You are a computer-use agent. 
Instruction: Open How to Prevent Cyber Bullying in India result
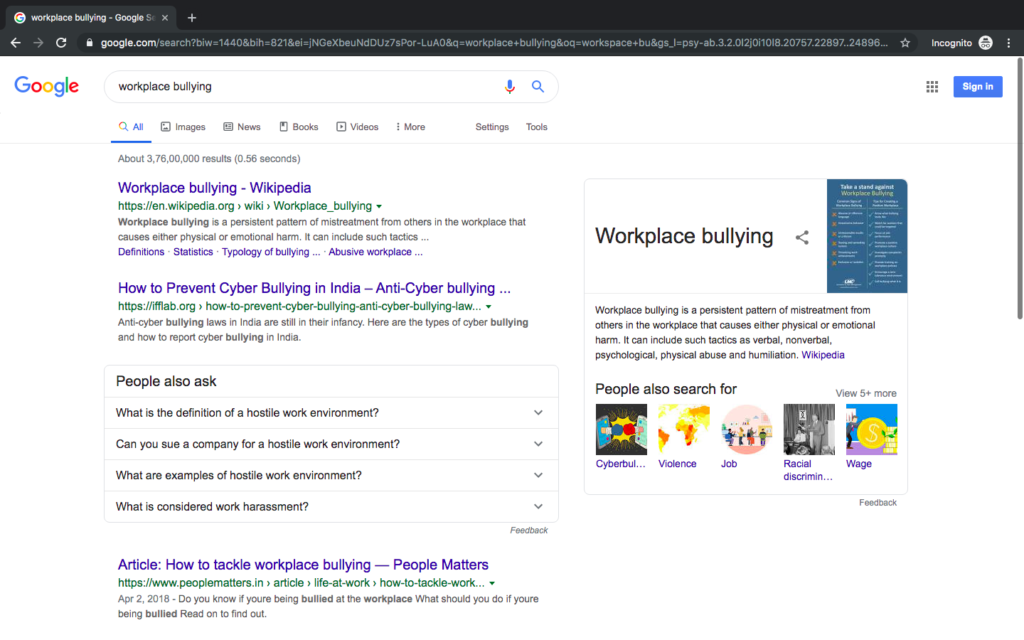[314, 288]
